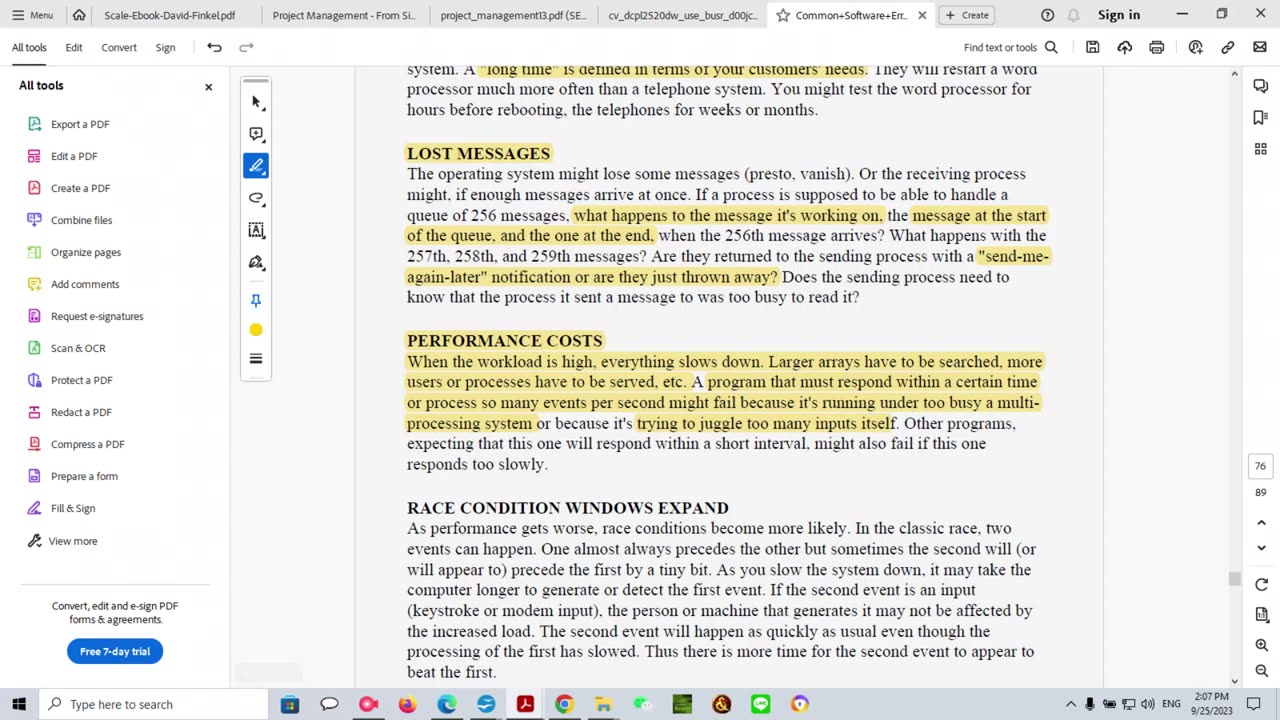
Task: Select the All tools menu
Action: pyautogui.click(x=29, y=47)
